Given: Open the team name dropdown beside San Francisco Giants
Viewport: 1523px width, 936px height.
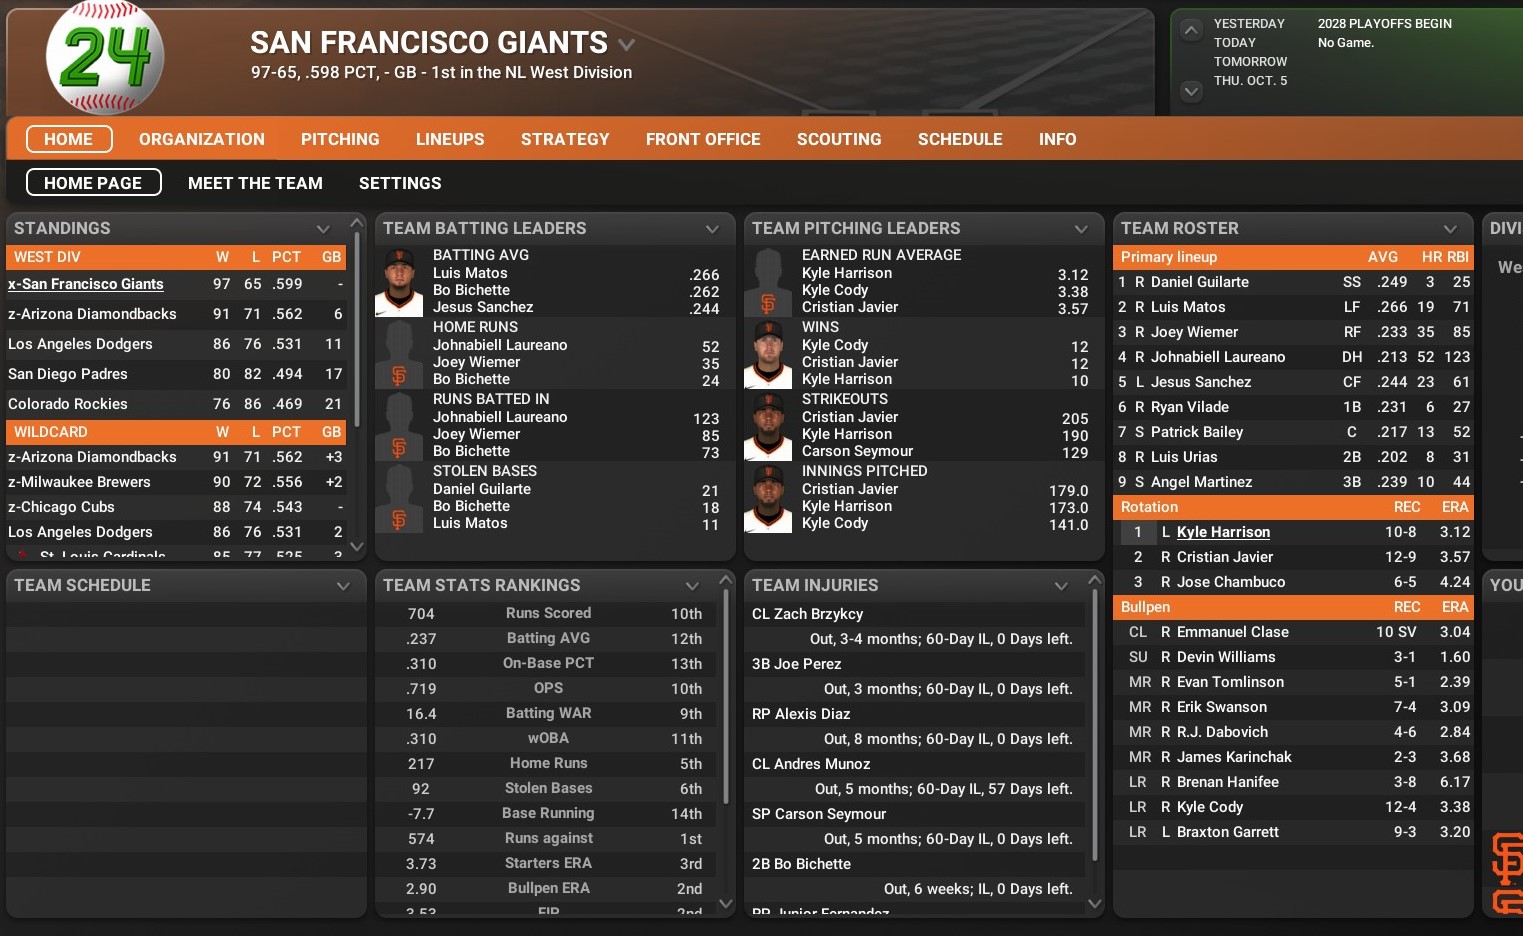Looking at the screenshot, I should [x=627, y=44].
